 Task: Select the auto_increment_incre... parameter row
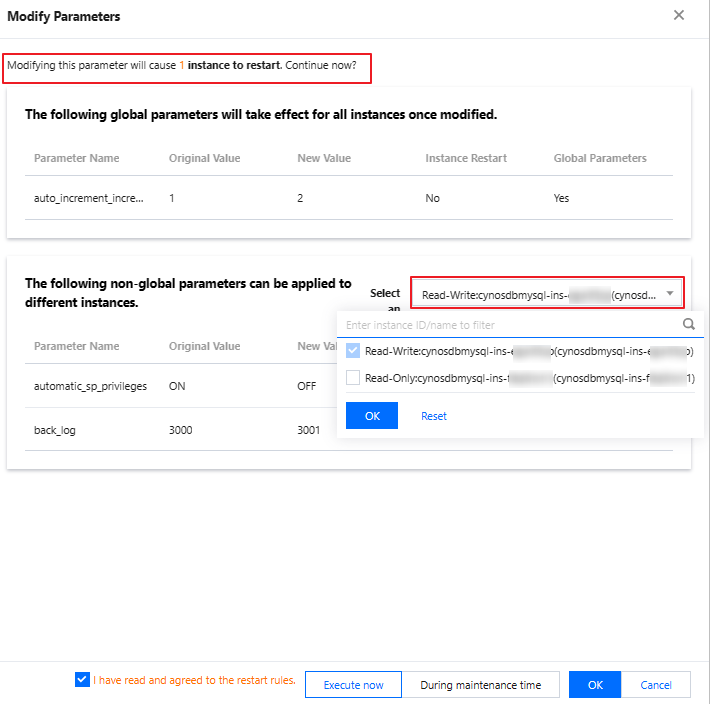pos(89,198)
